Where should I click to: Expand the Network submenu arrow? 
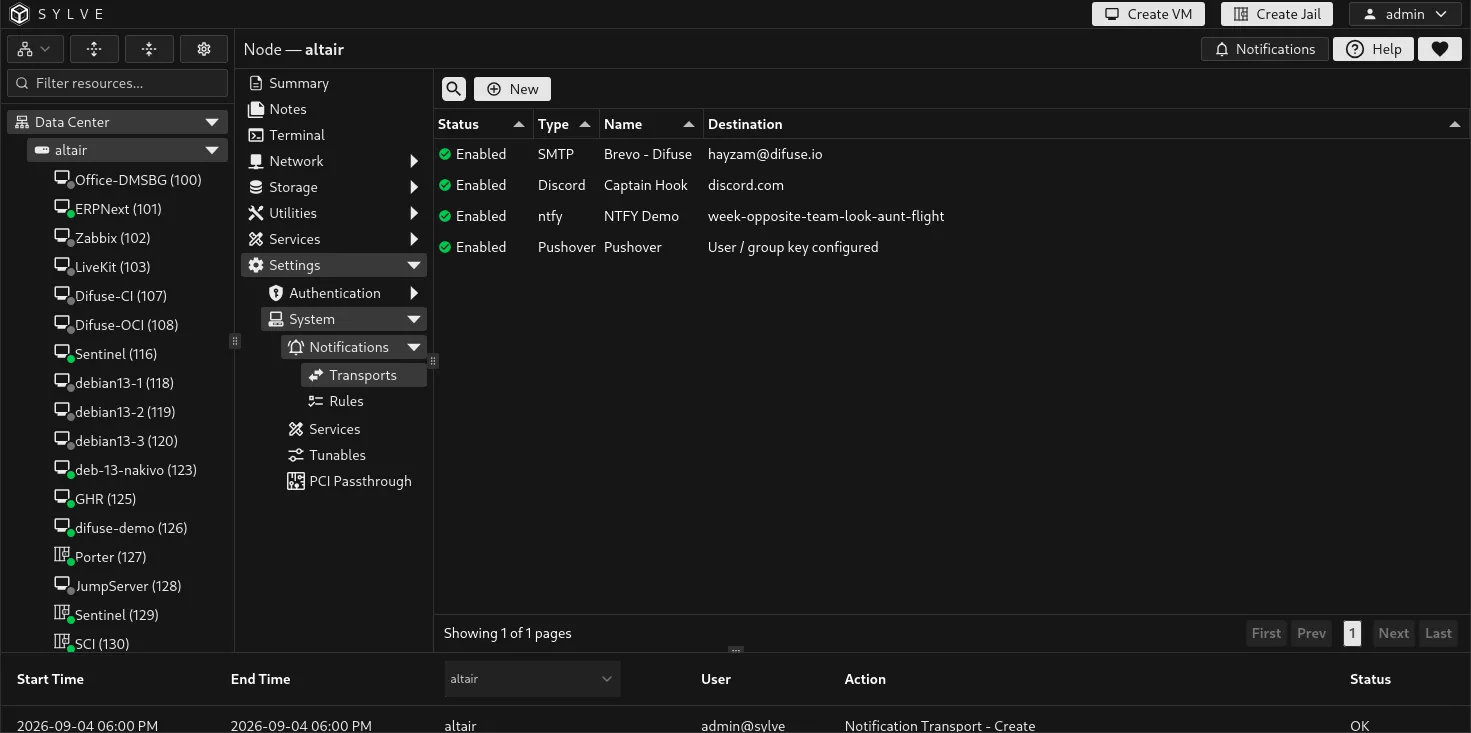pyautogui.click(x=414, y=161)
